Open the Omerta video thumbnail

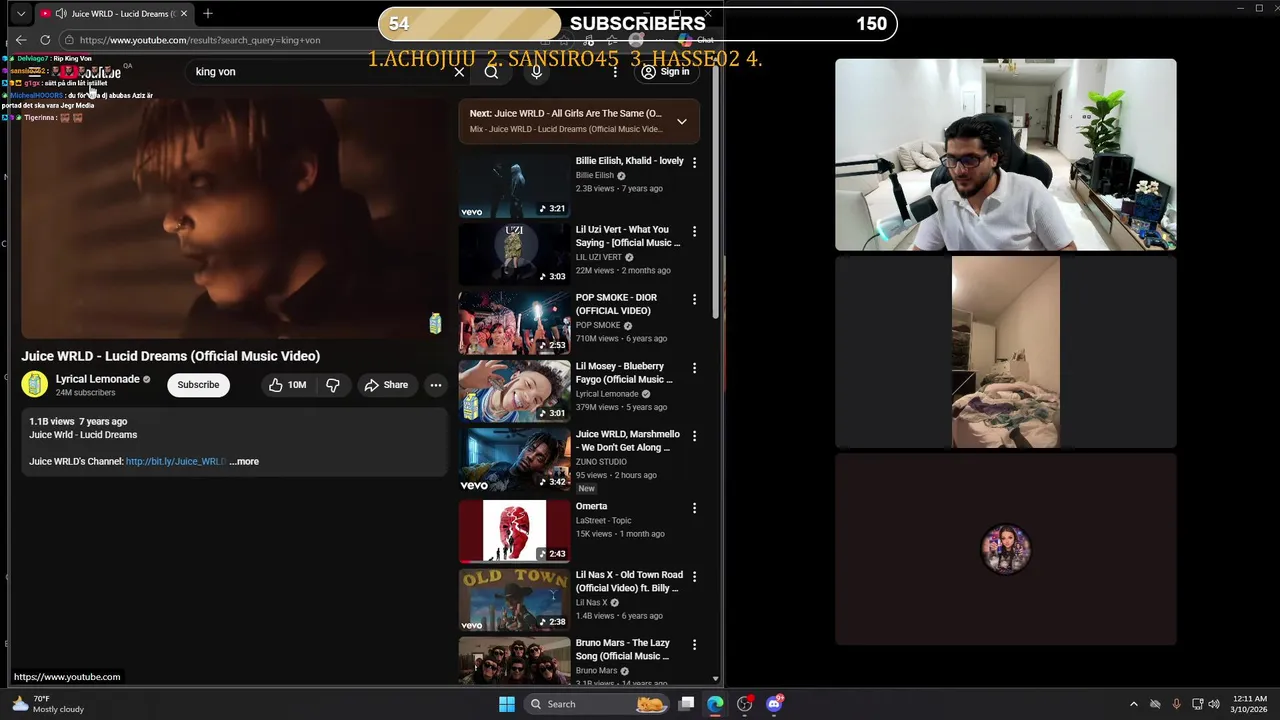click(x=514, y=531)
